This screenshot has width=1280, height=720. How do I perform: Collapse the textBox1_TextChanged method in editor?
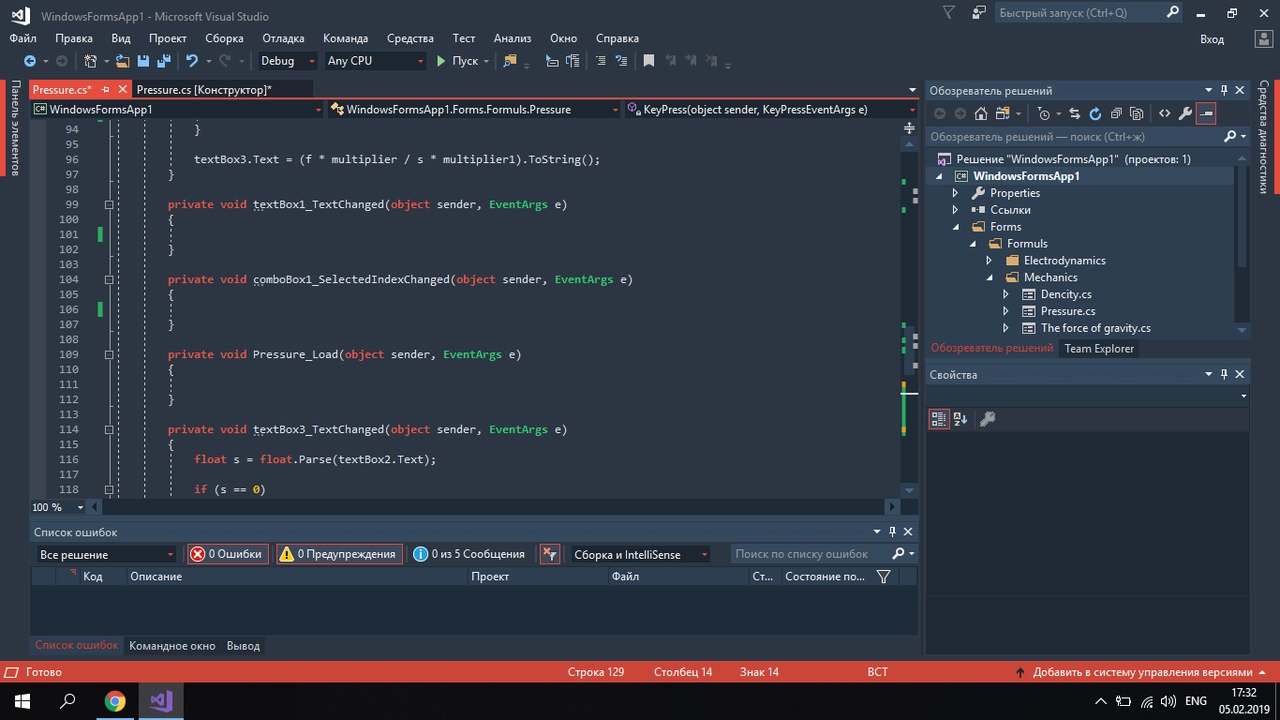[x=109, y=204]
